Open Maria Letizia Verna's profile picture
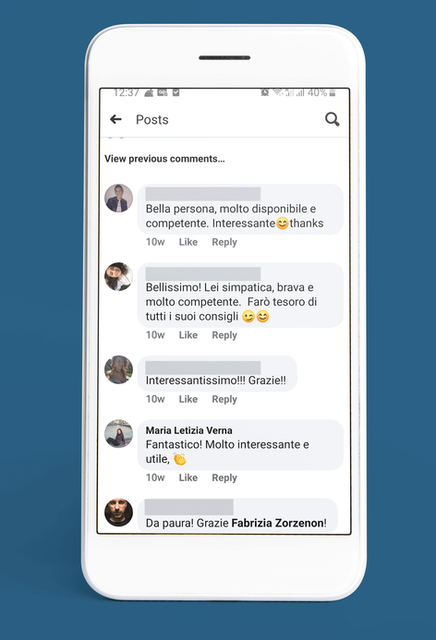436x640 pixels. point(118,434)
